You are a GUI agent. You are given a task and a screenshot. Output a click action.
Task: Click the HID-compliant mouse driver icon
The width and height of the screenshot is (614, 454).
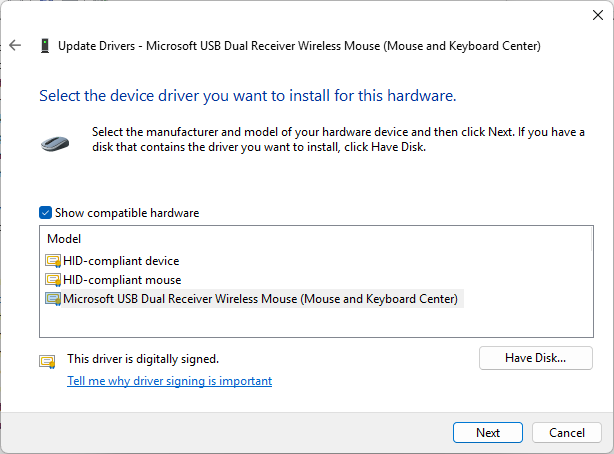[x=53, y=280]
